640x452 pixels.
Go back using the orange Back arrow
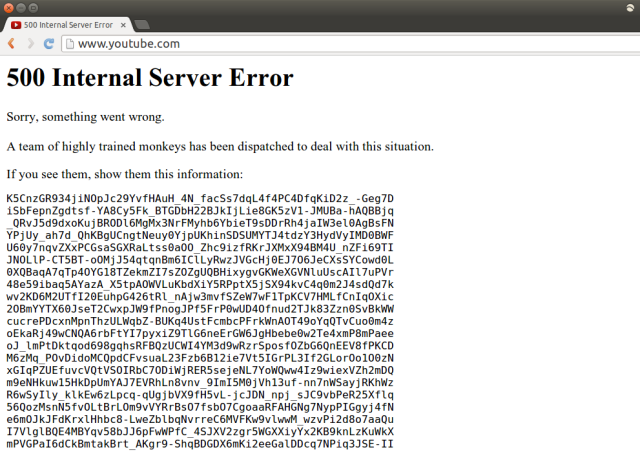[x=11, y=43]
